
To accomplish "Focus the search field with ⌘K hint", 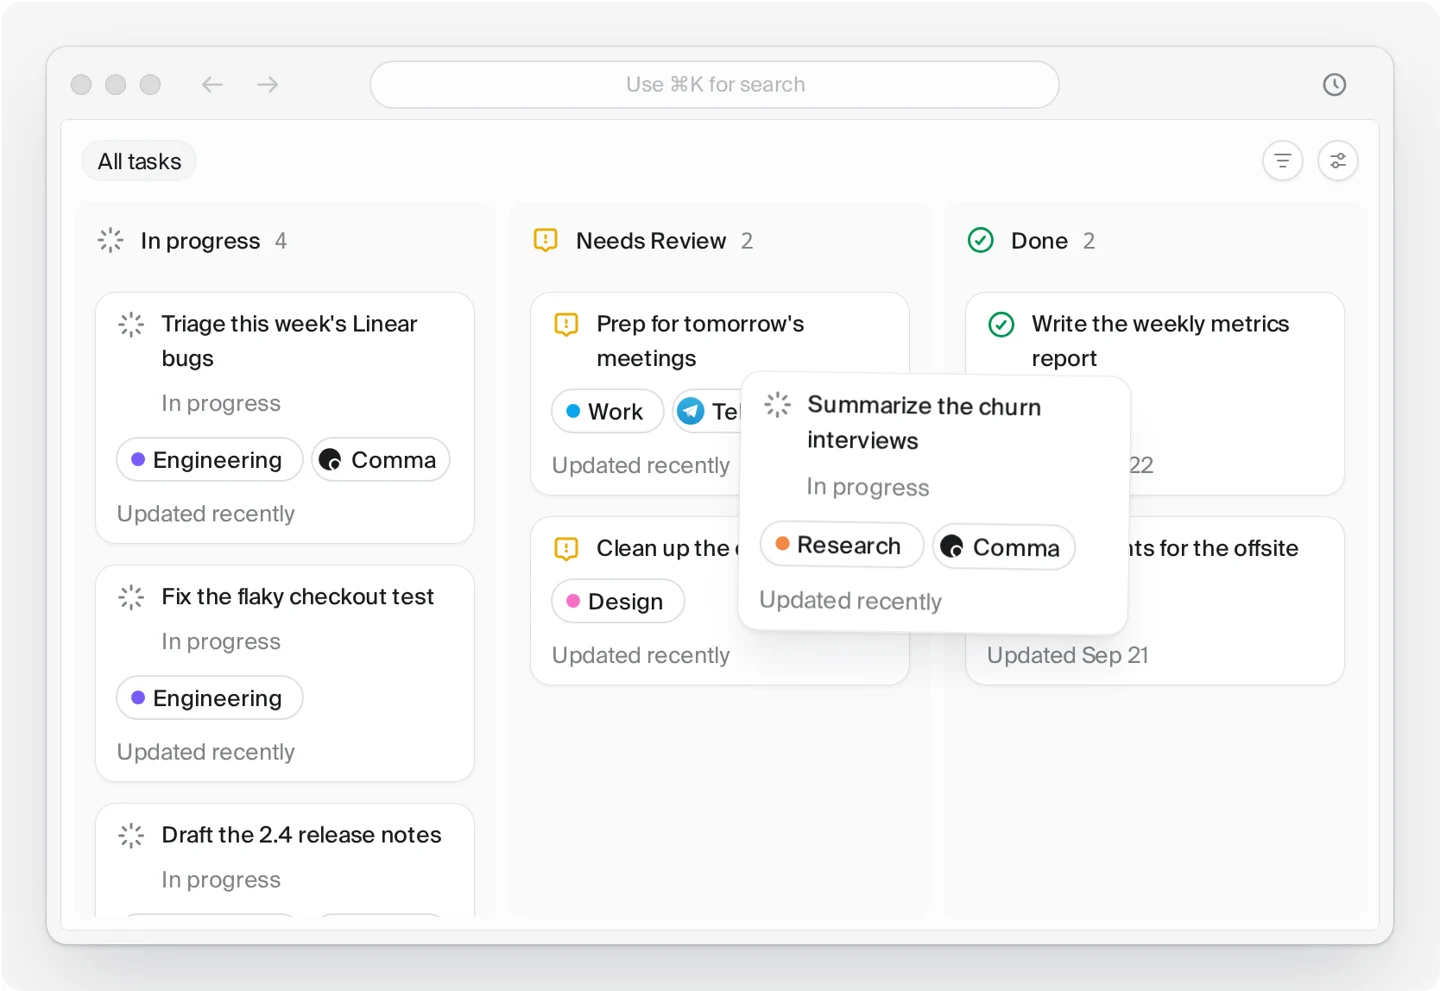I will 715,85.
